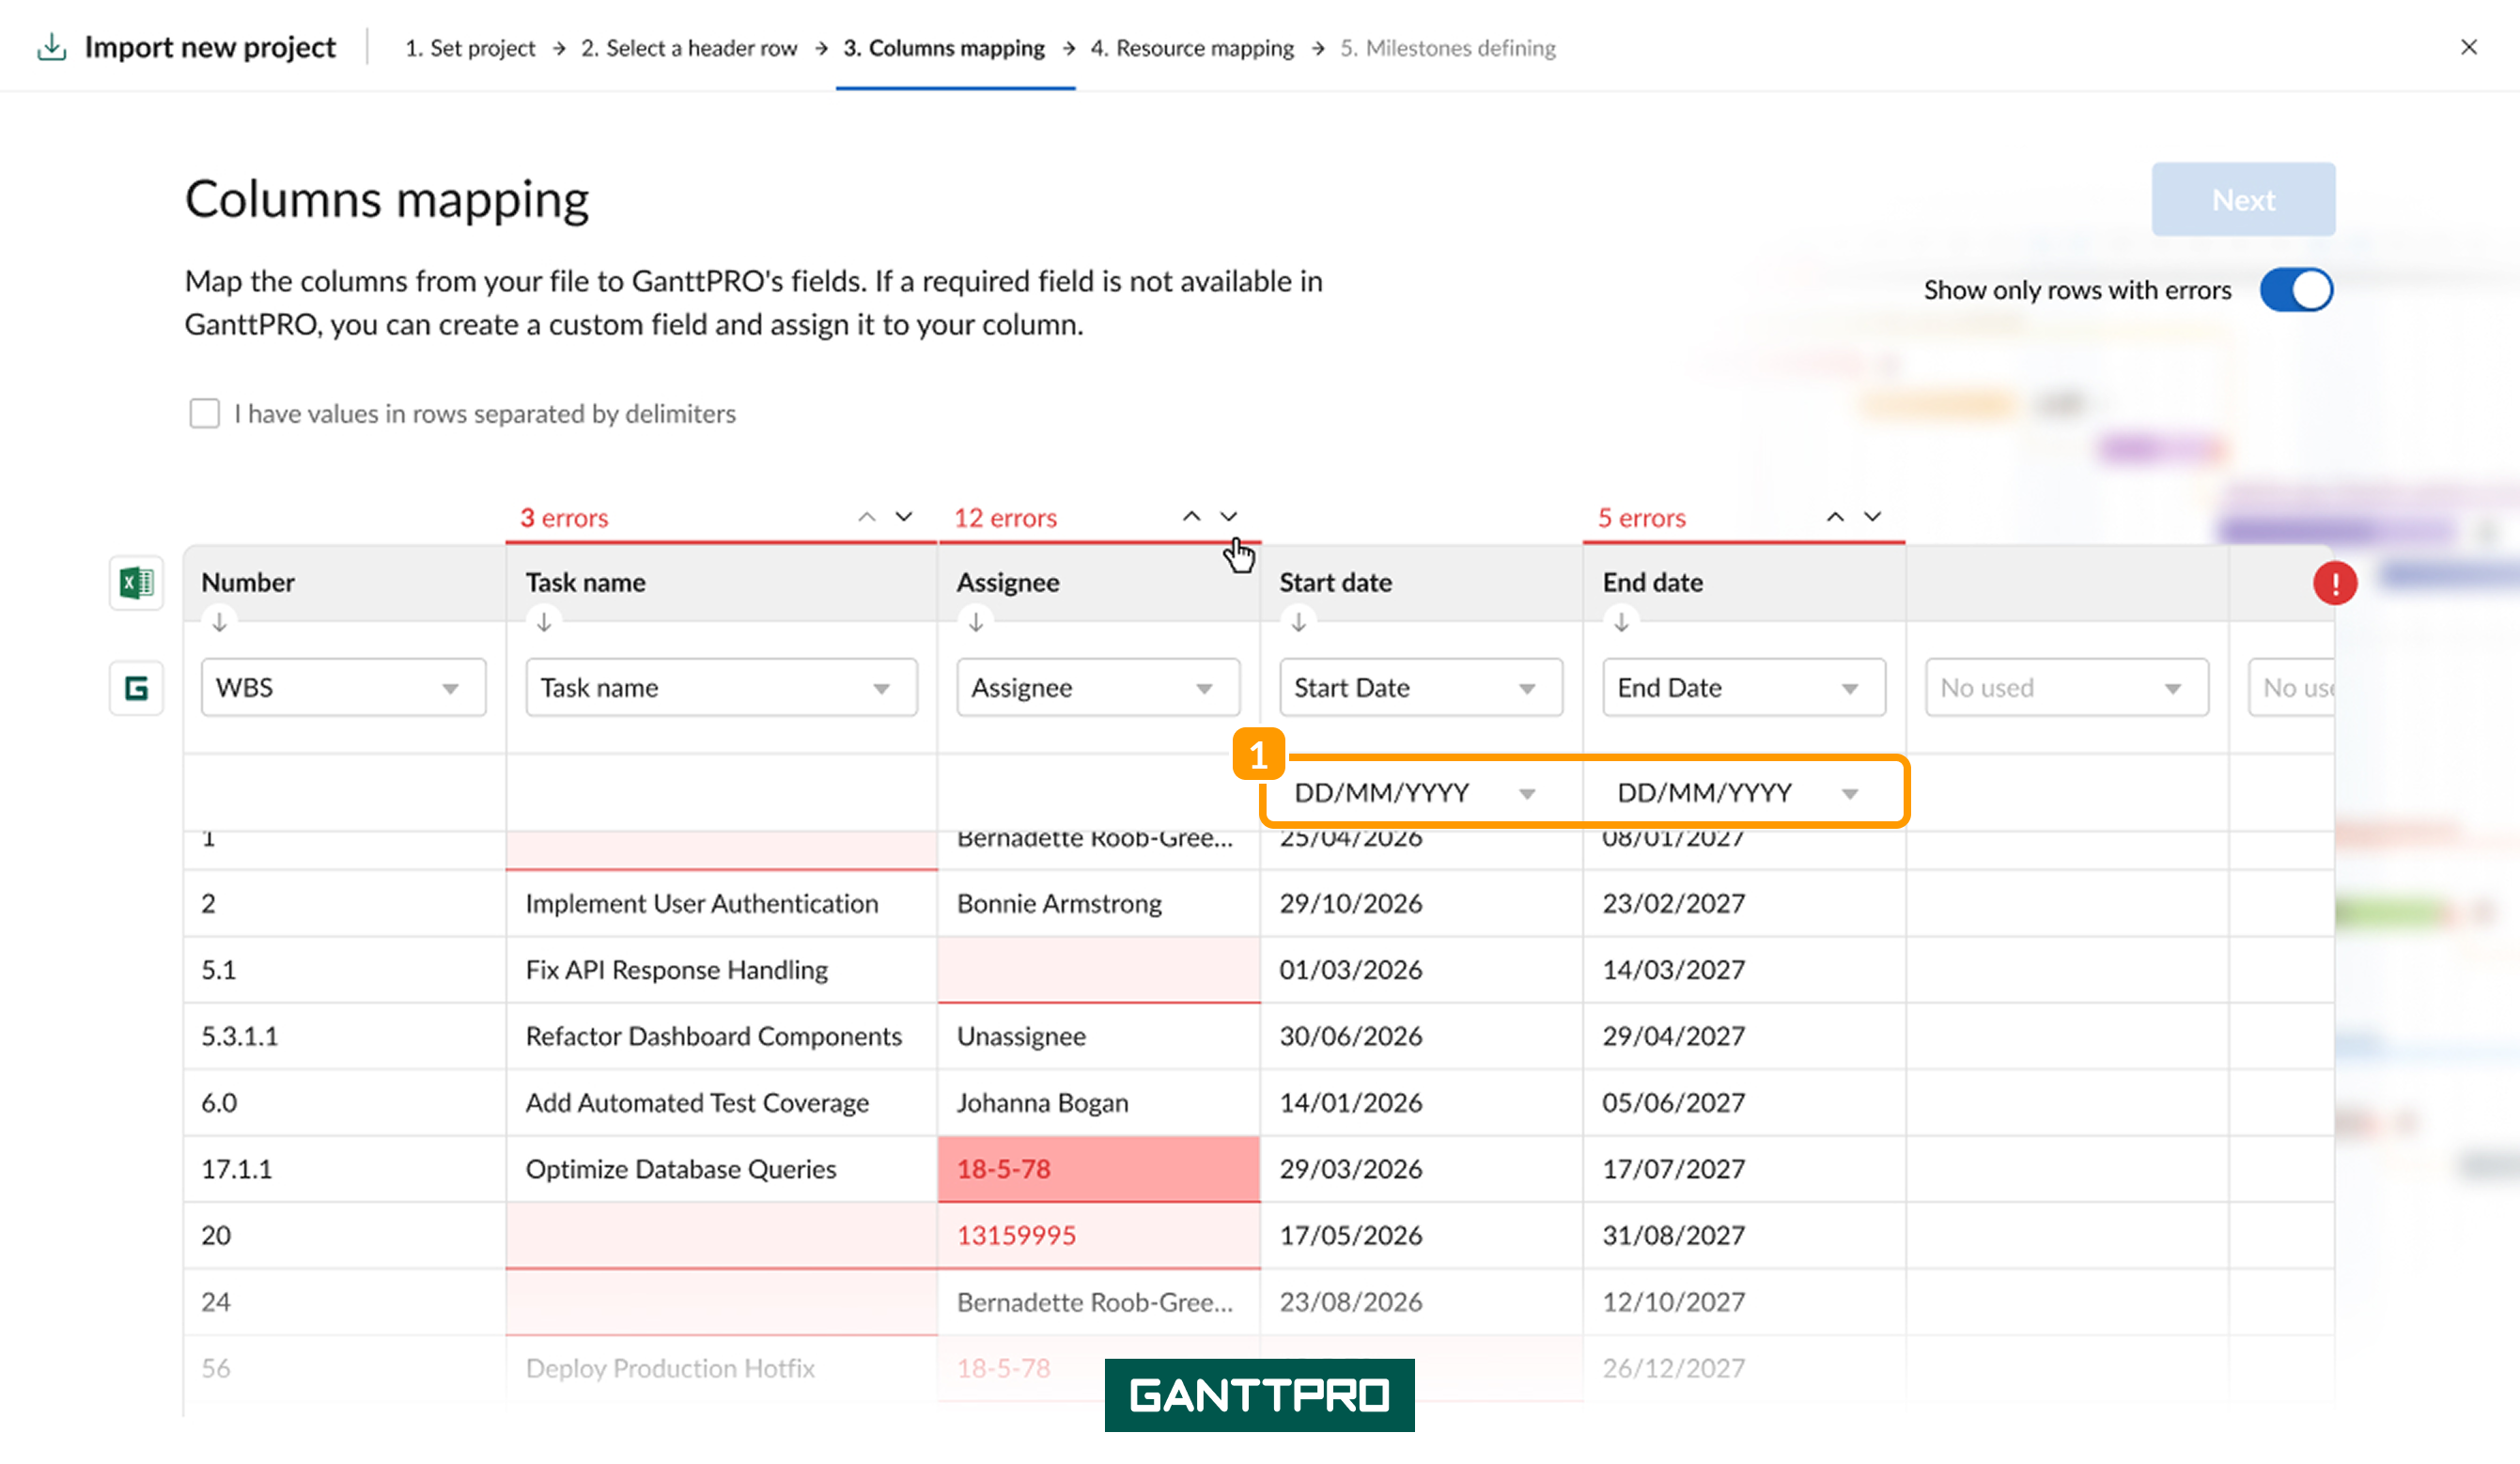The height and width of the screenshot is (1464, 2520).
Task: Check values separated by delimiters checkbox
Action: [x=204, y=413]
